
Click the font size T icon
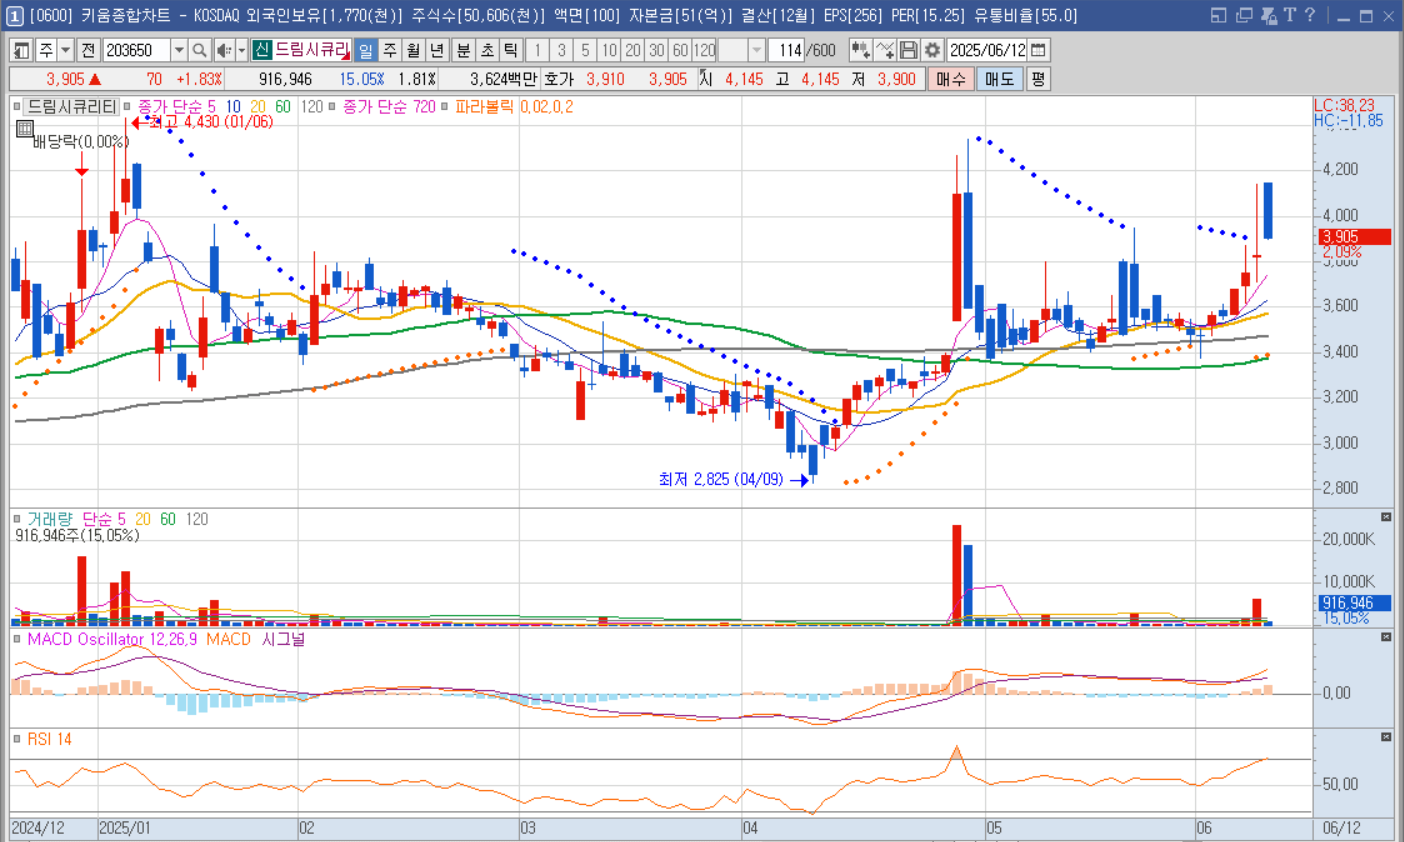pos(1289,15)
